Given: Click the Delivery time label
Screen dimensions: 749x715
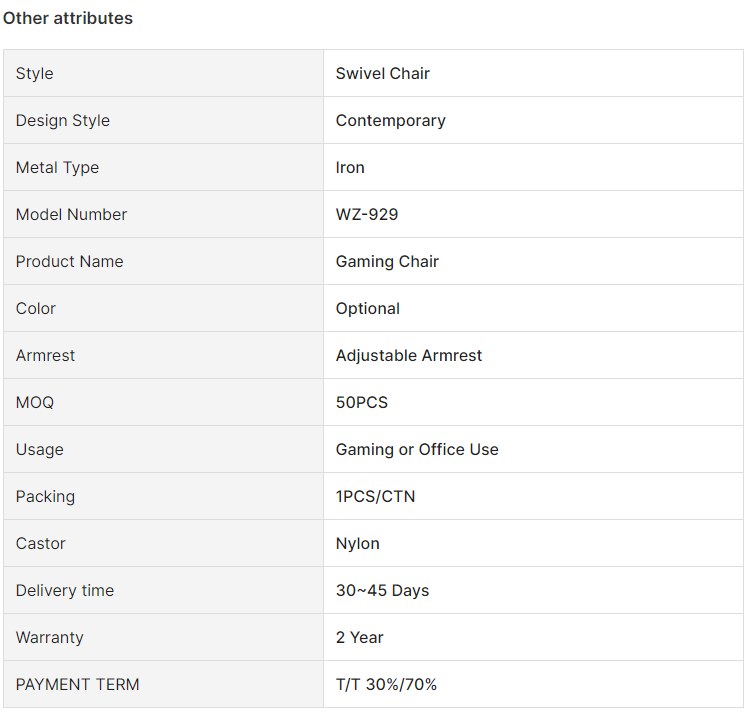Looking at the screenshot, I should [65, 590].
